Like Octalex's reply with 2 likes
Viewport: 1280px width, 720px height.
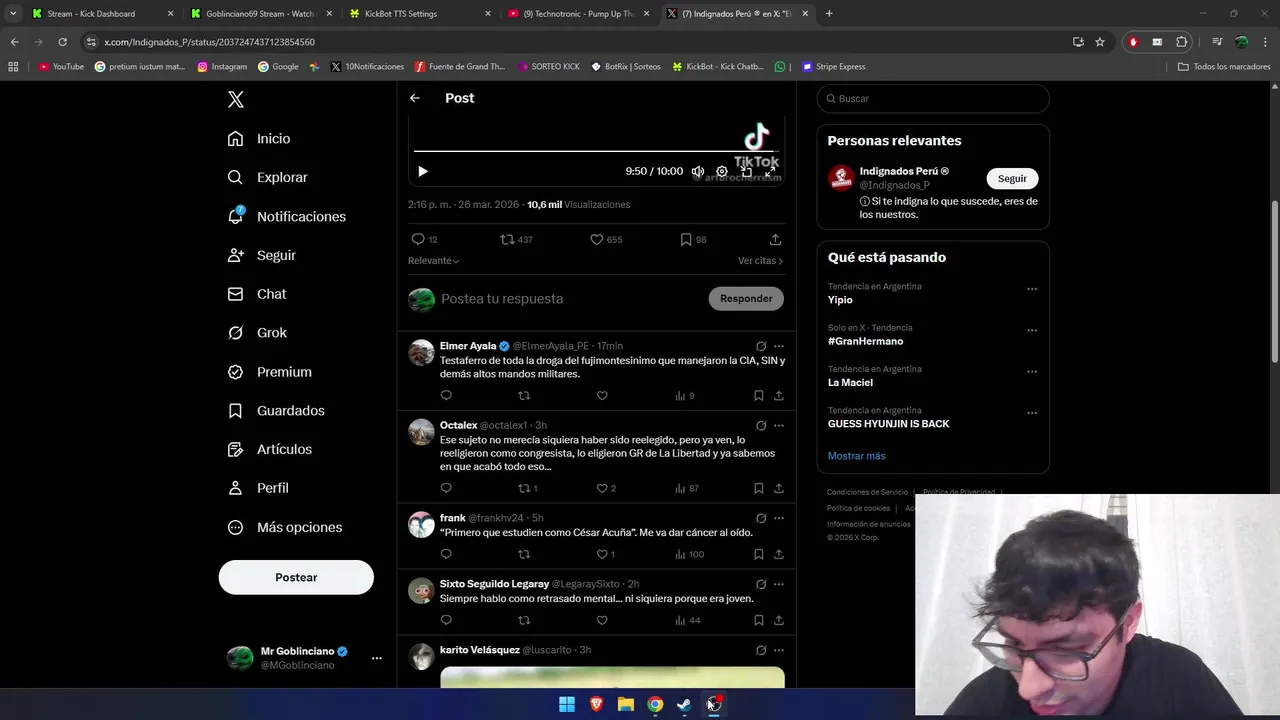(606, 488)
